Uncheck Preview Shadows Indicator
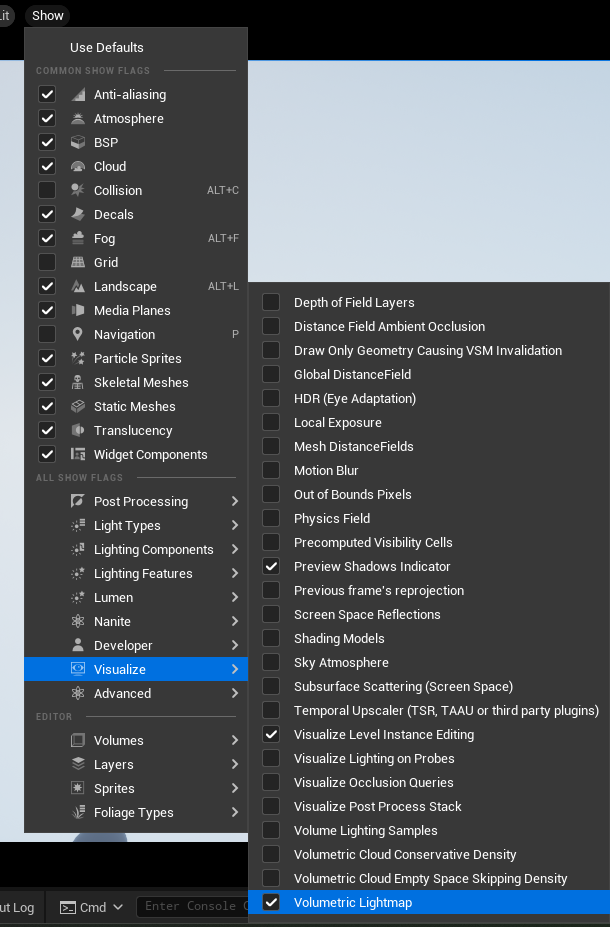The image size is (610, 927). tap(271, 566)
